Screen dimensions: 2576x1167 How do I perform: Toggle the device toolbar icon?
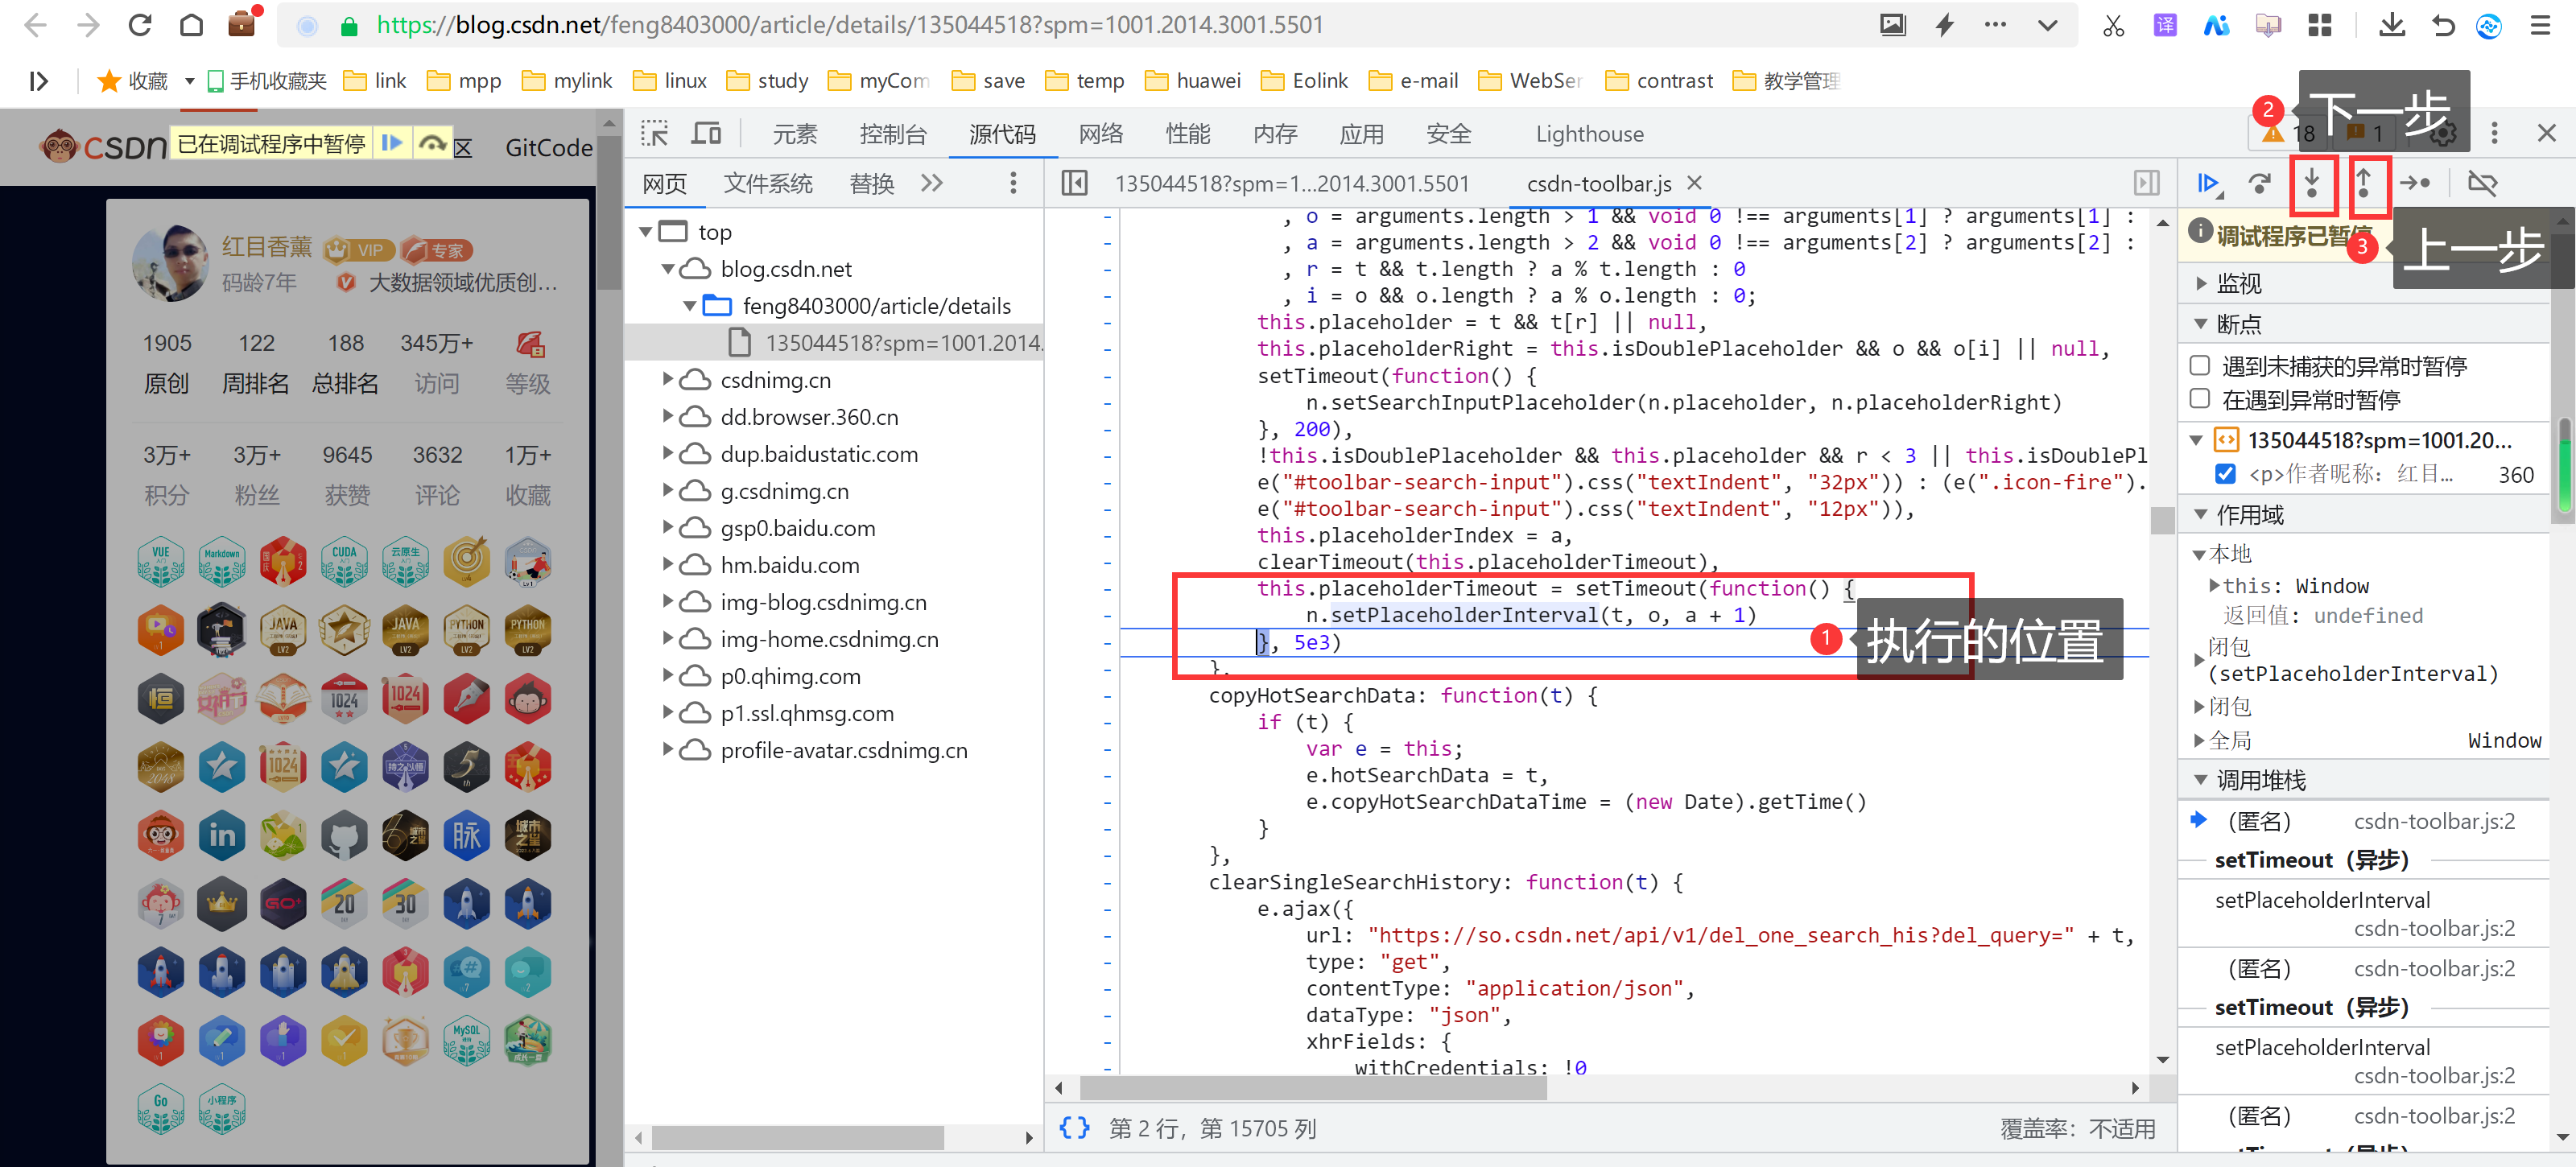pos(707,133)
